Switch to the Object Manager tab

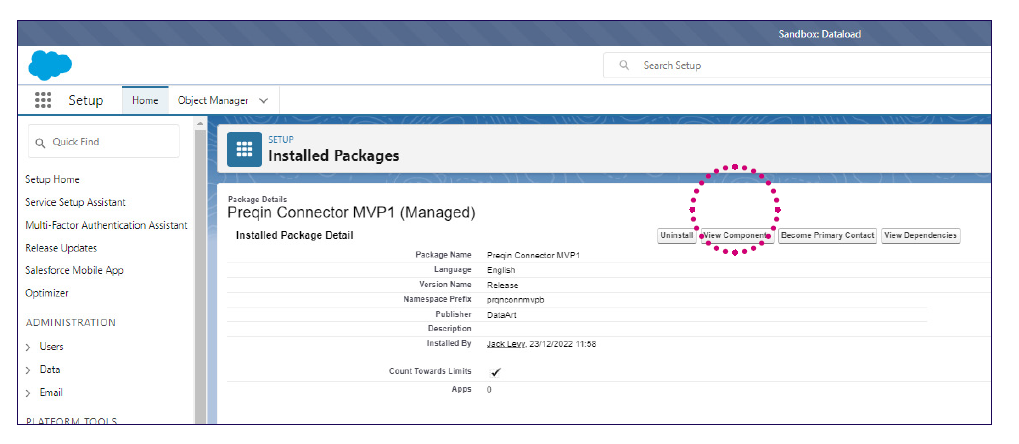click(x=213, y=101)
